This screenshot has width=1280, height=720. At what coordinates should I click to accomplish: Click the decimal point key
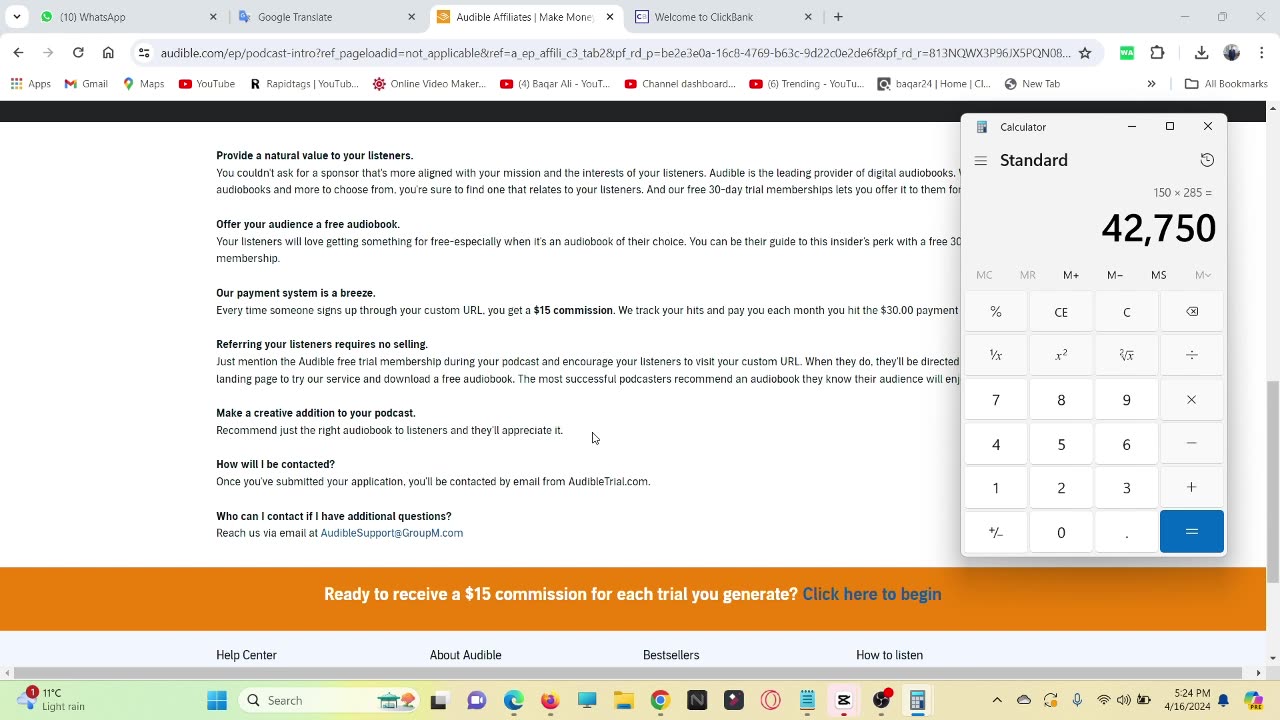coord(1126,532)
